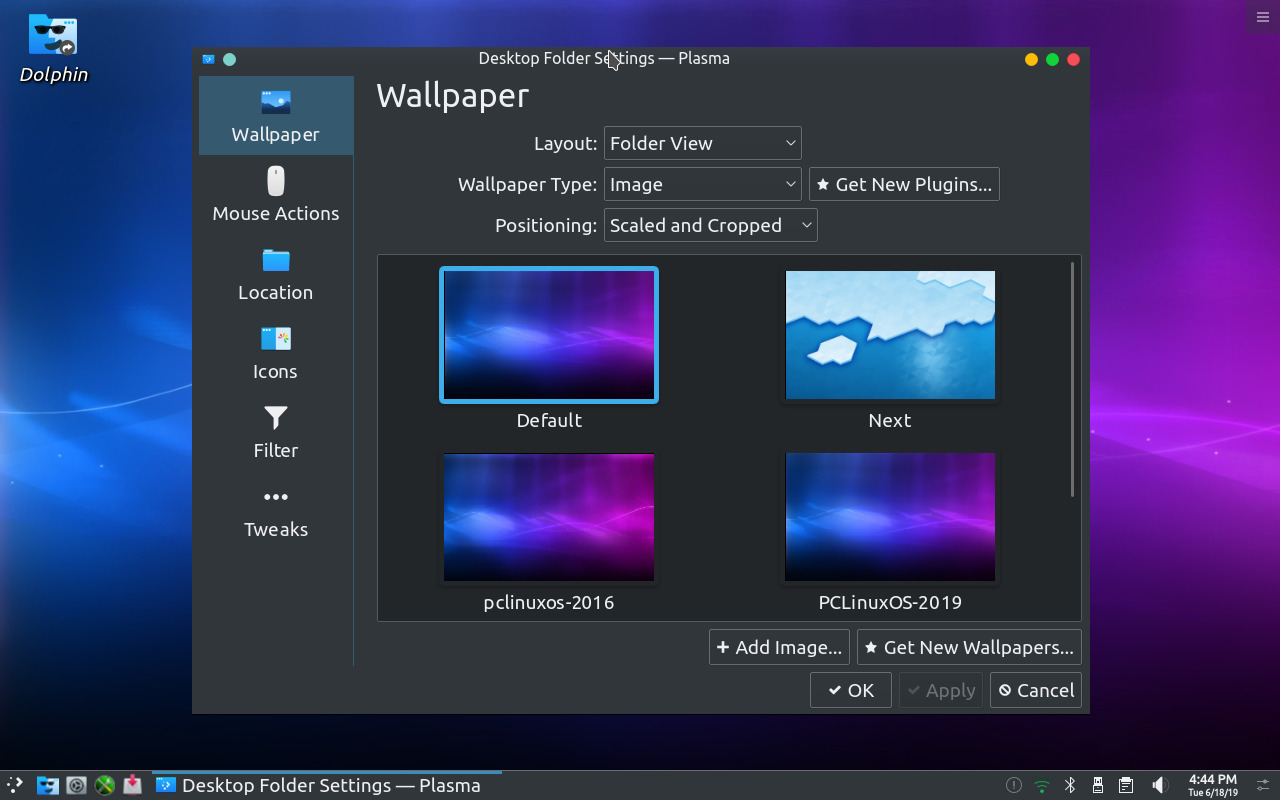Expand the Positioning dropdown

[711, 225]
